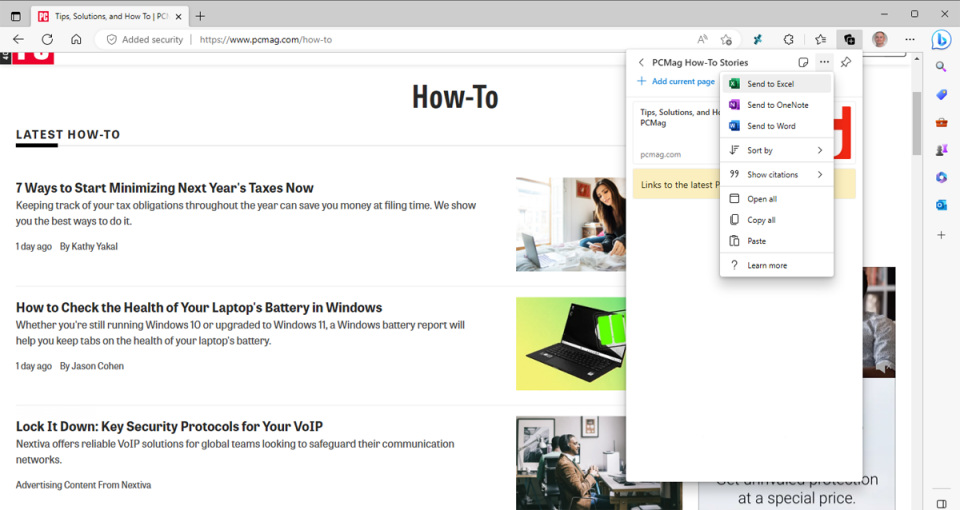Screen dimensions: 960x510
Task: Open the Favorites list icon
Action: 820,39
